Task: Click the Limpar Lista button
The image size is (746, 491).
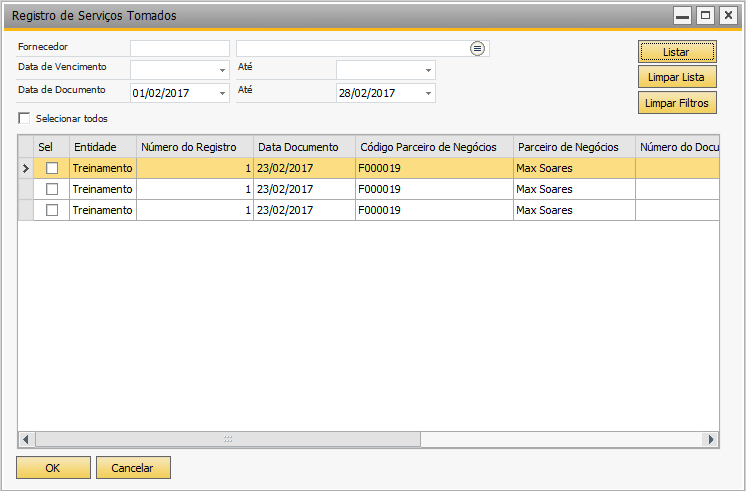Action: [x=677, y=77]
